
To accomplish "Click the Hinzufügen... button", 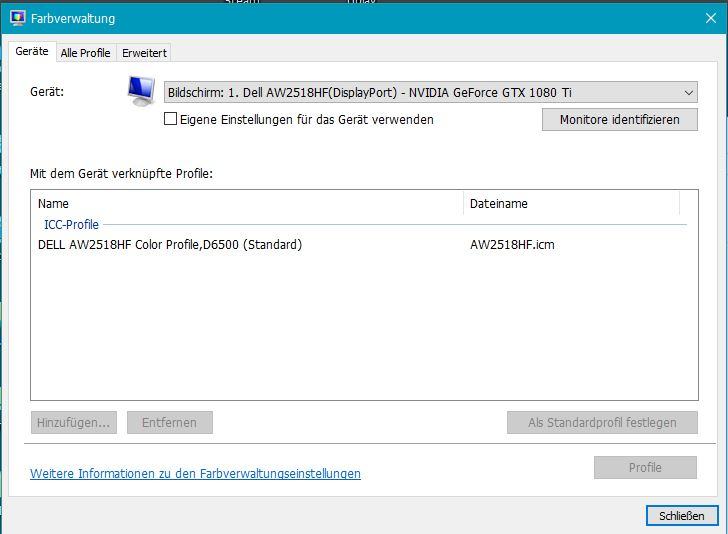I will pos(74,423).
